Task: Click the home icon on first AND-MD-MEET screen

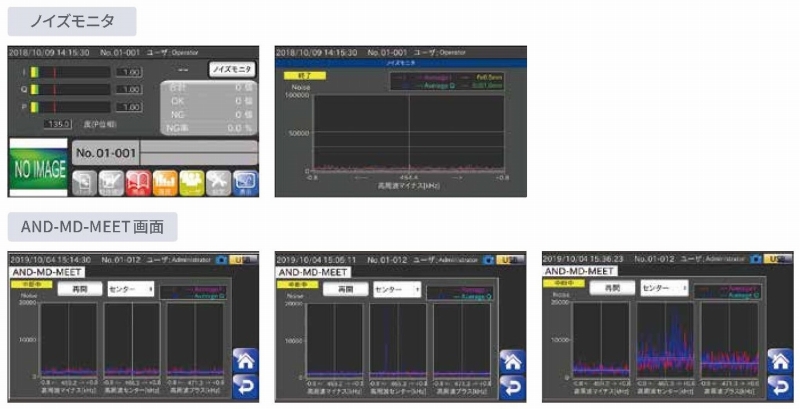Action: (x=245, y=360)
